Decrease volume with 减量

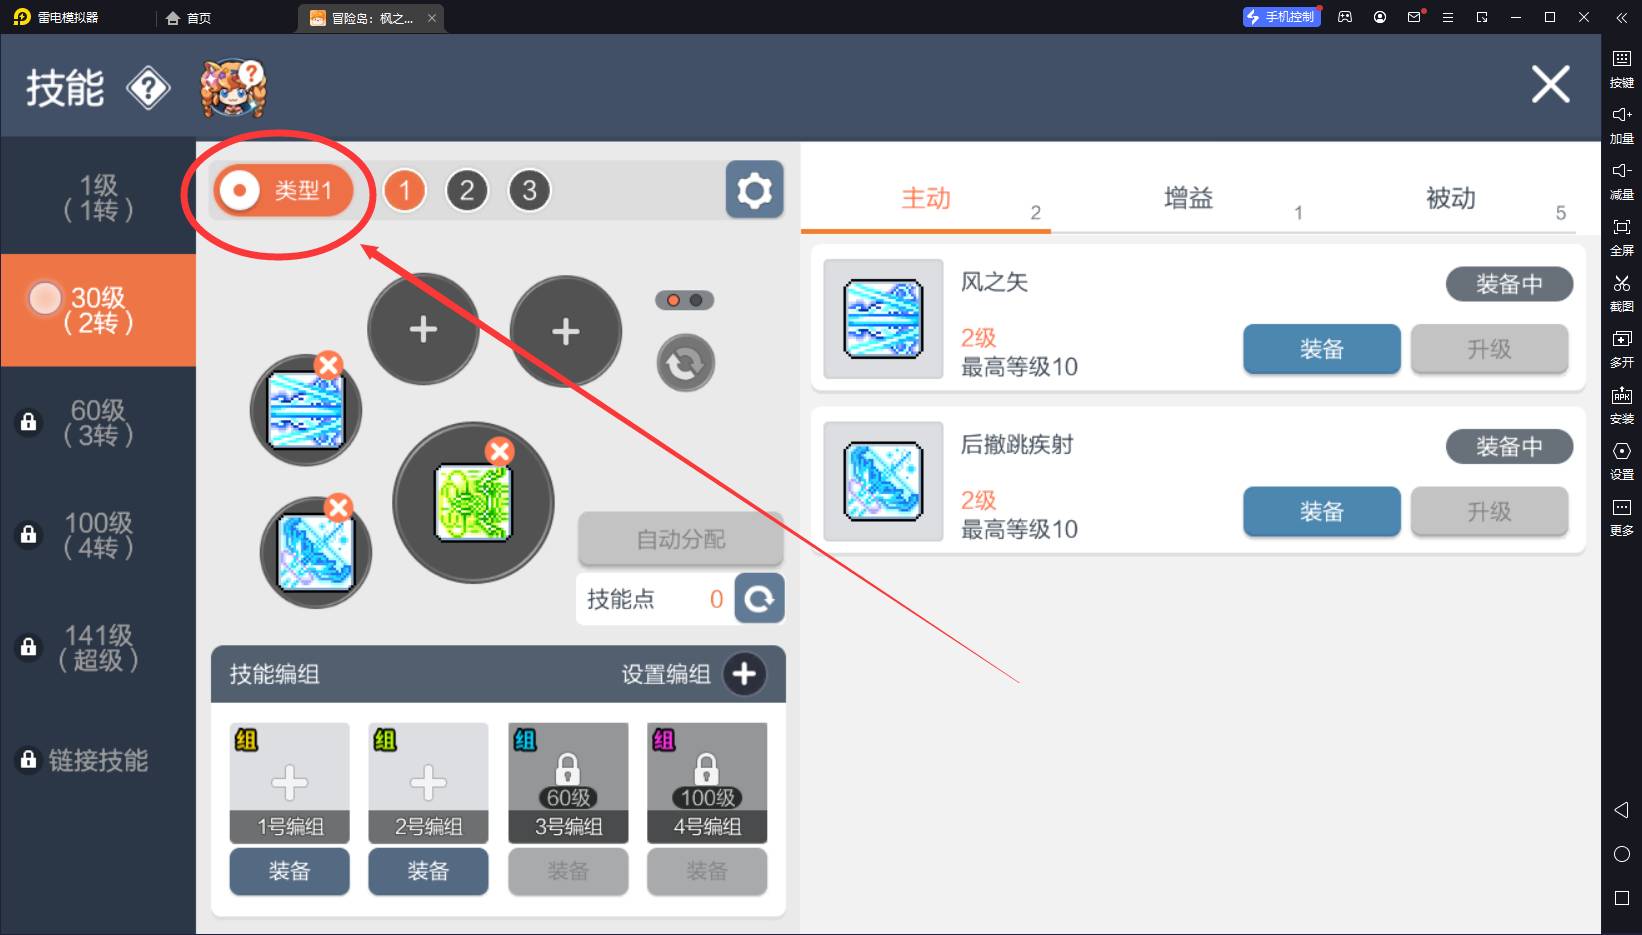click(1622, 181)
